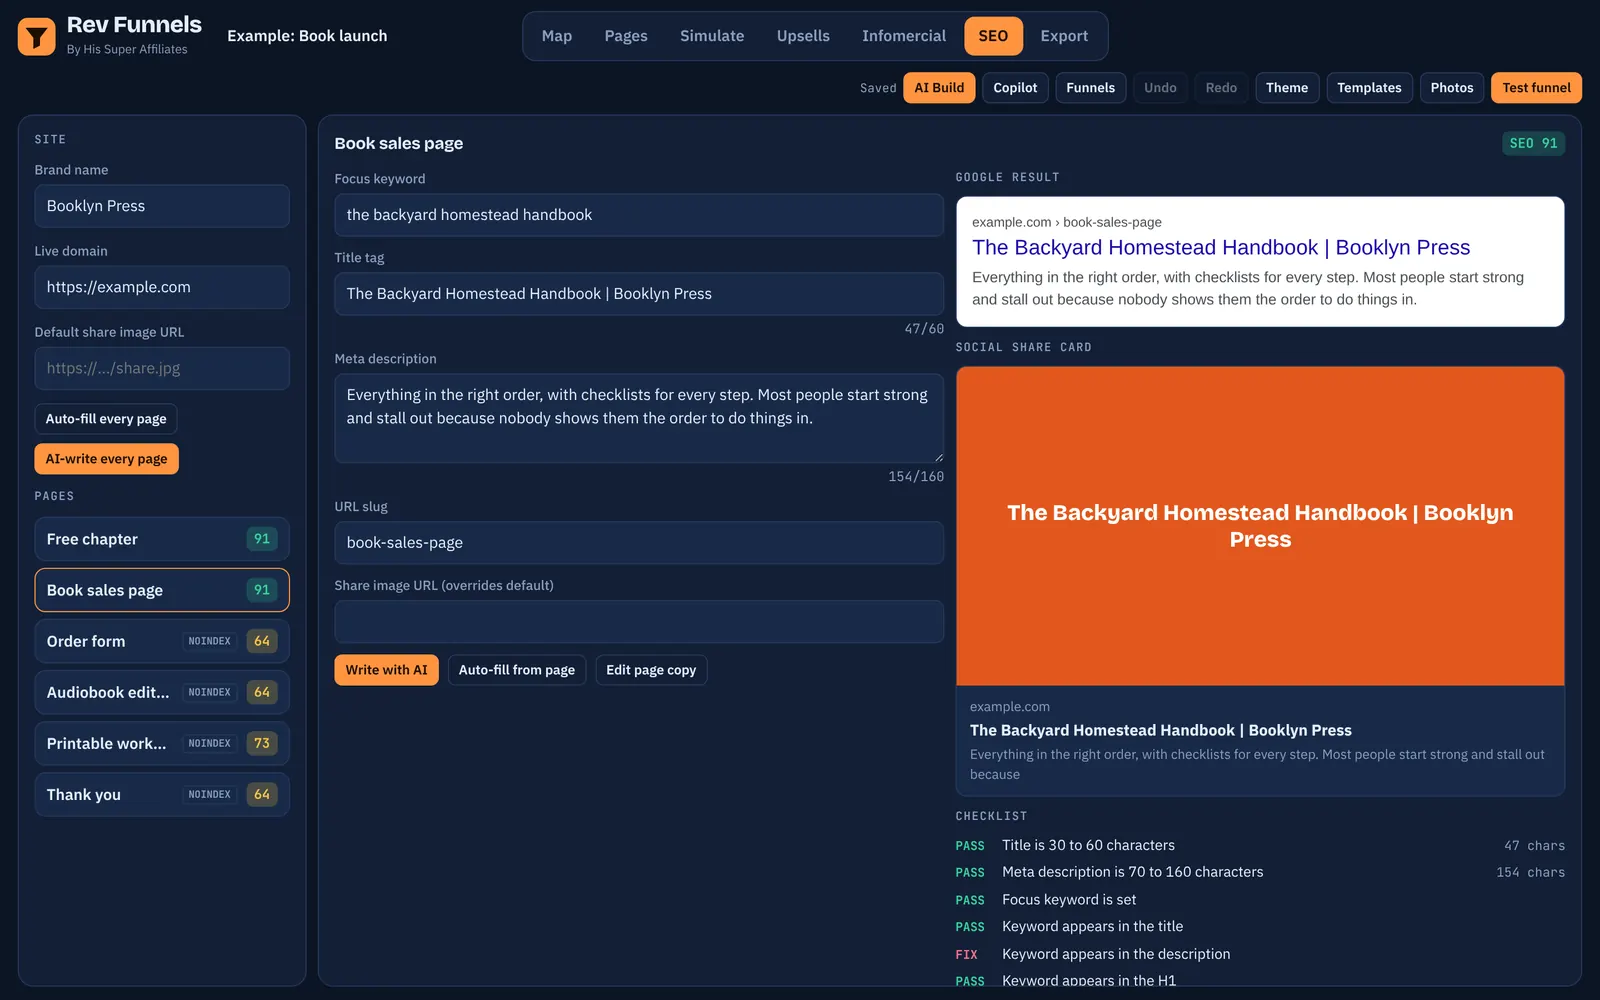Select the SEO tab
Viewport: 1600px width, 1000px height.
993,36
